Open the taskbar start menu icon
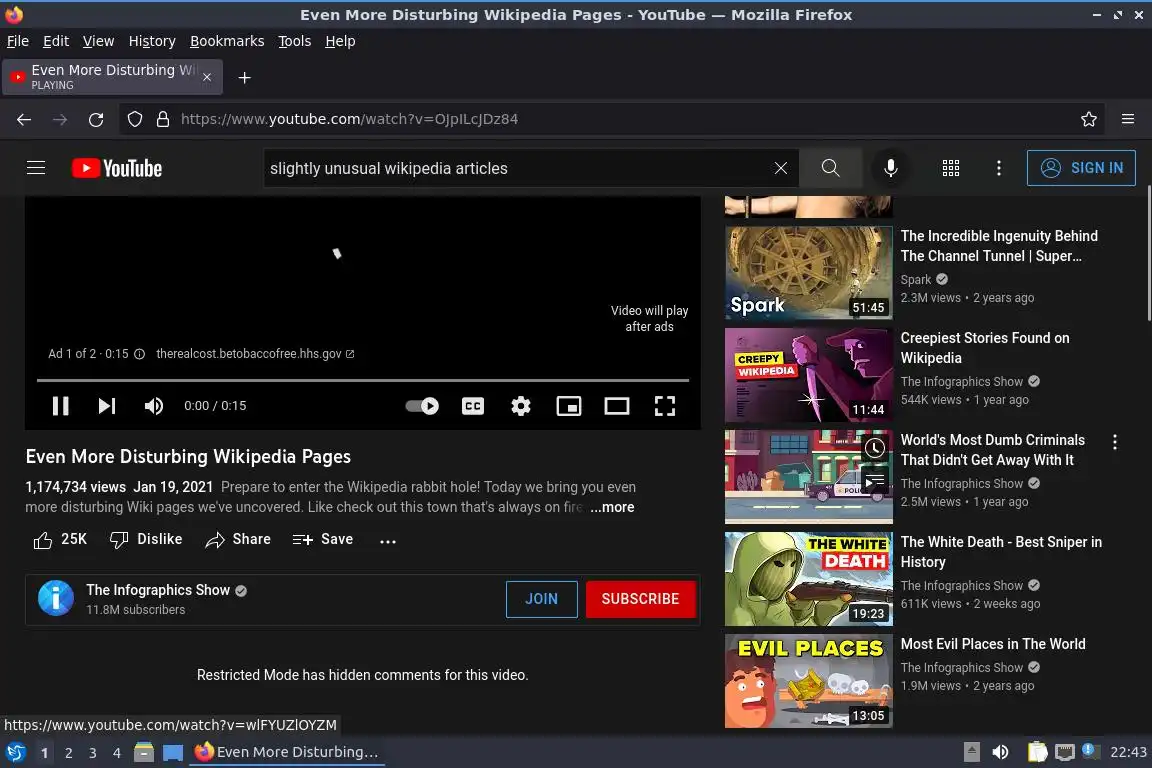Image resolution: width=1152 pixels, height=768 pixels. [15, 752]
